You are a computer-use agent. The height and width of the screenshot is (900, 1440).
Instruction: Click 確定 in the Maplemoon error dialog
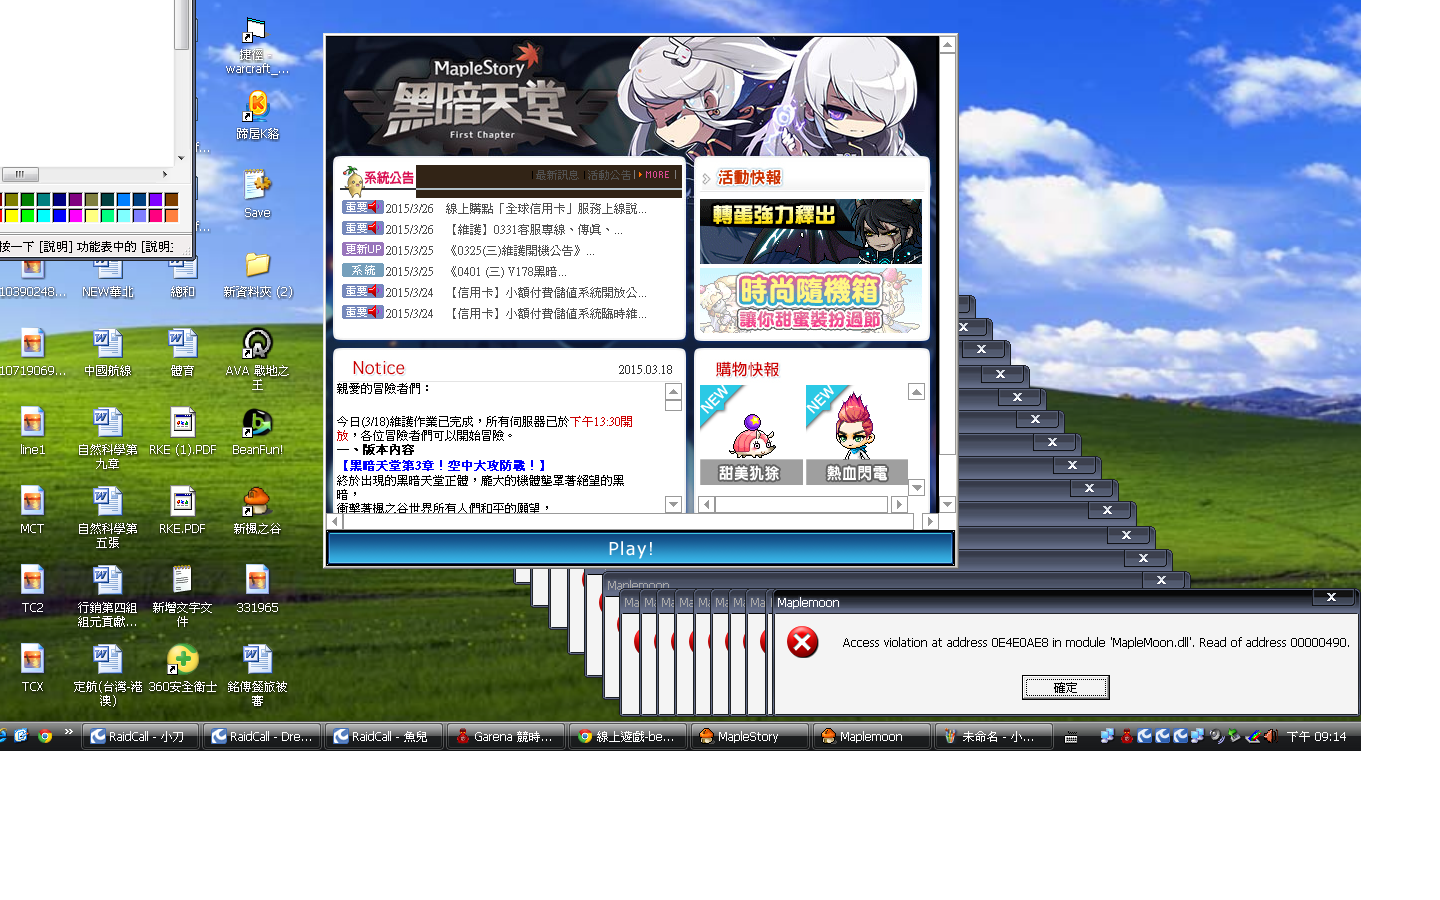[x=1066, y=687]
